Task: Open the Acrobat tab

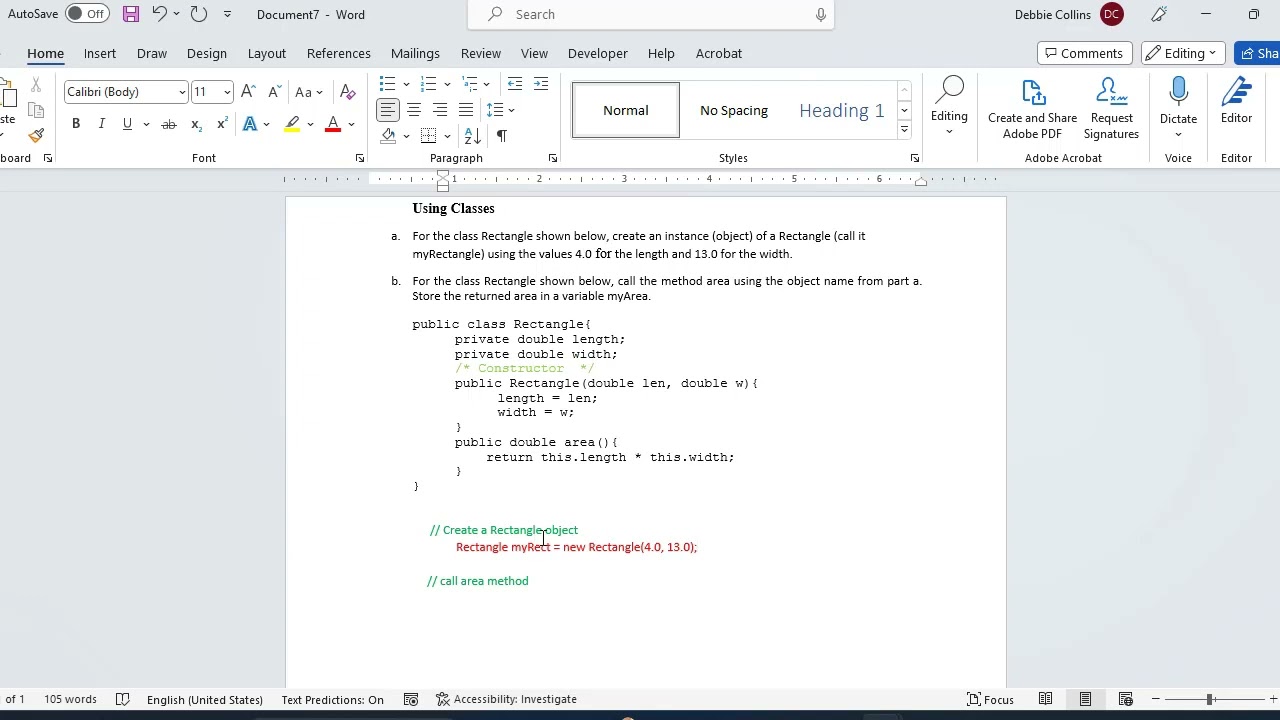Action: (719, 53)
